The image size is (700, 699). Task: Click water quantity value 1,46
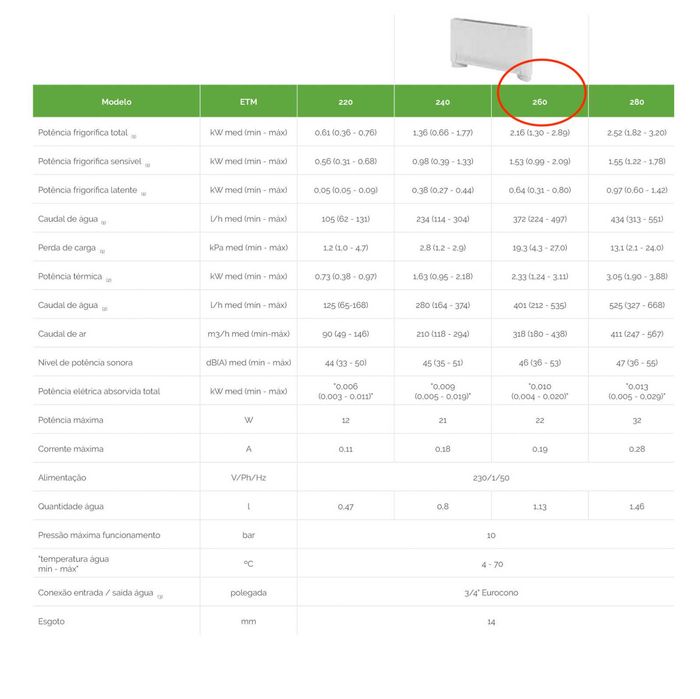[637, 507]
